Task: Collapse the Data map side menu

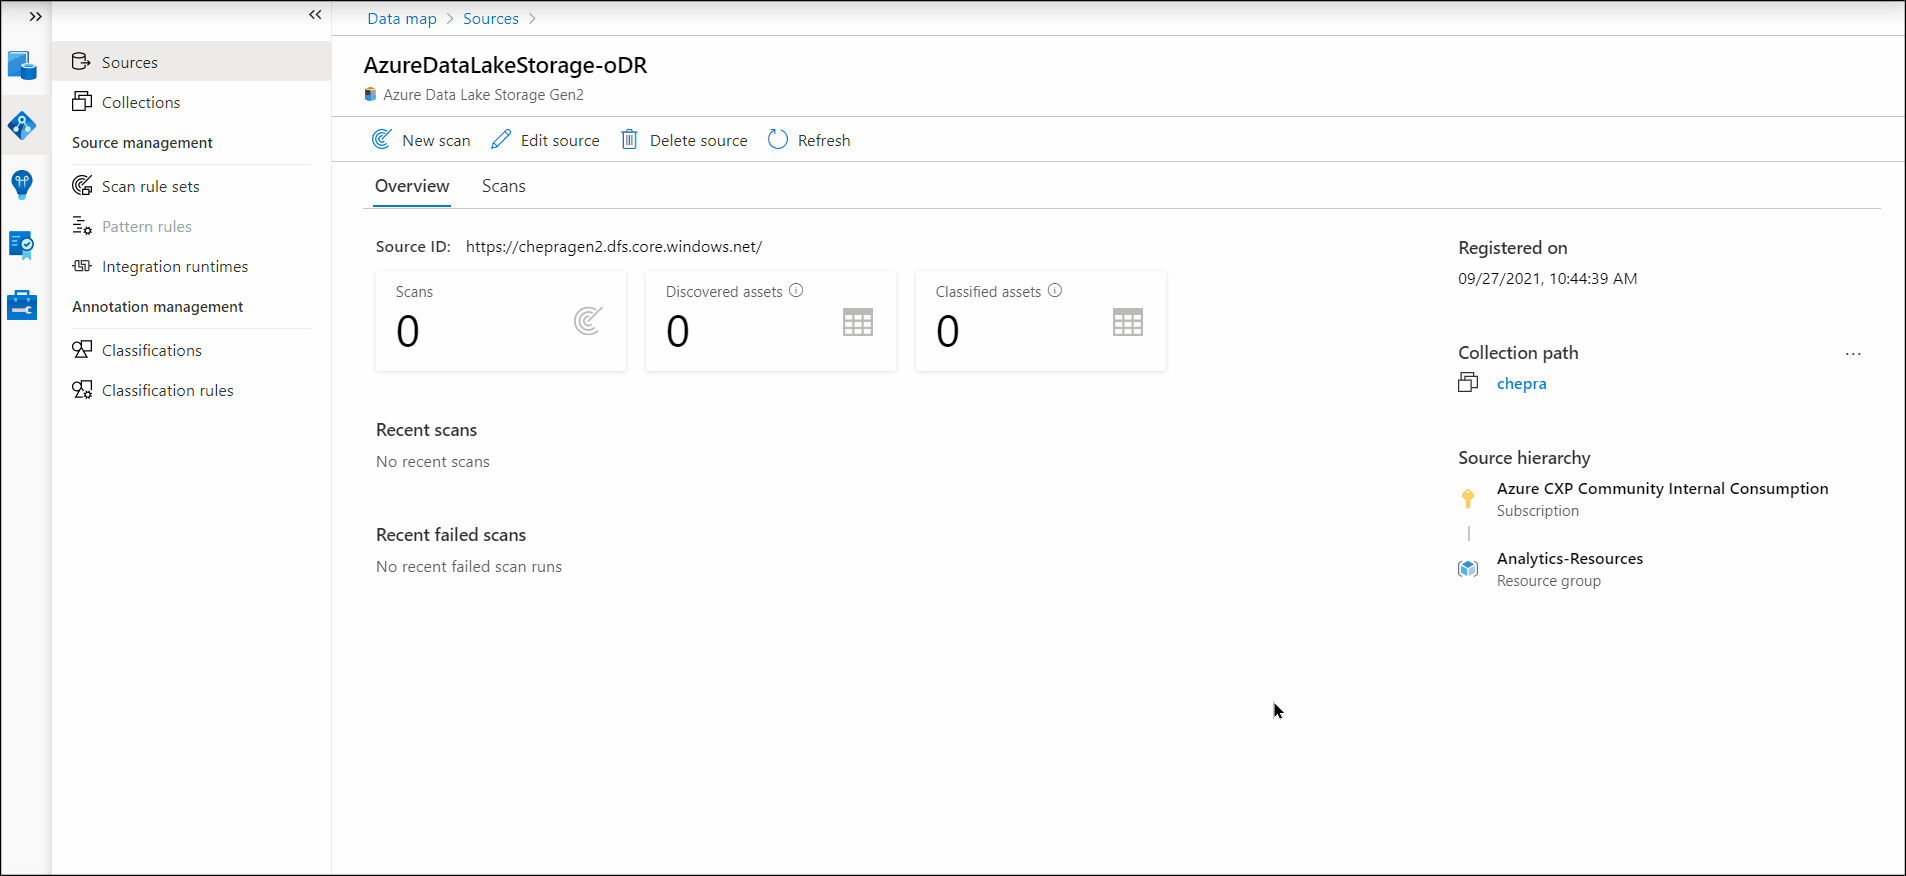Action: [315, 15]
